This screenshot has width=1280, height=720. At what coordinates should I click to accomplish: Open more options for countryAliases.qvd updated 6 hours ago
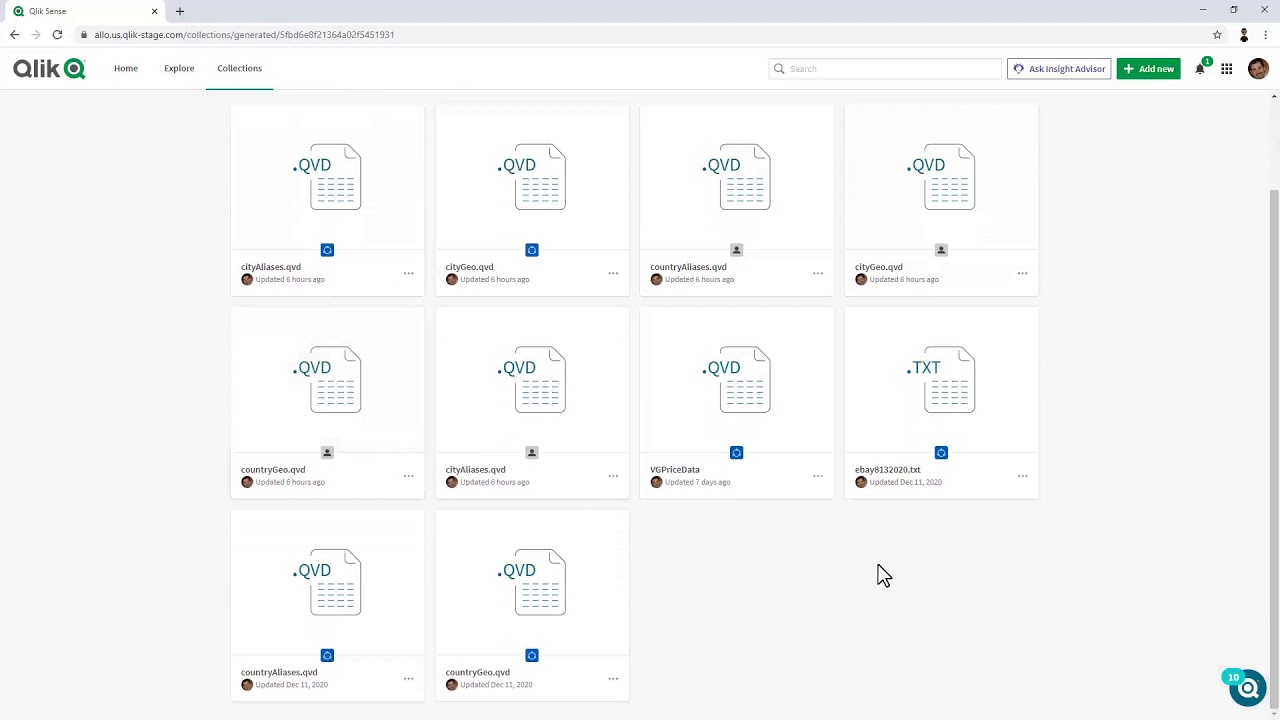click(x=818, y=273)
